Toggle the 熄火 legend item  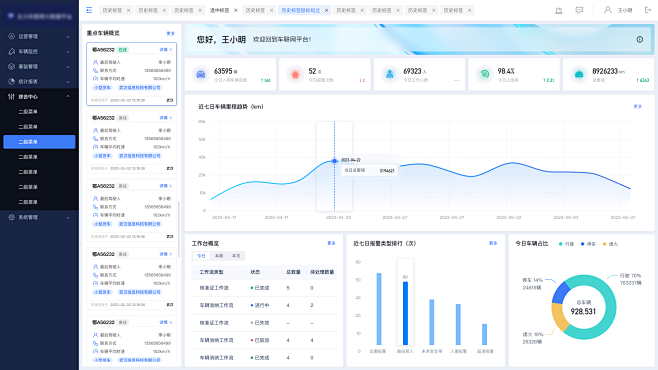click(610, 244)
